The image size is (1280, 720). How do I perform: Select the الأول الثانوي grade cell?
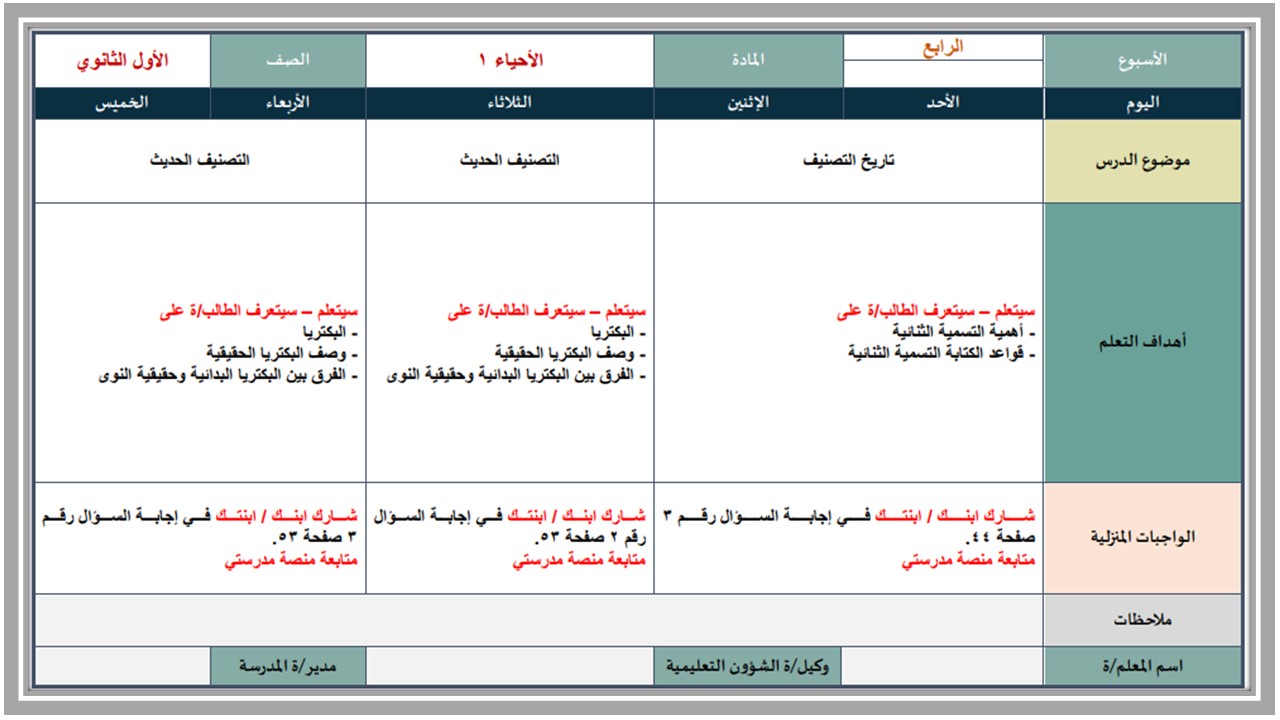tap(123, 61)
